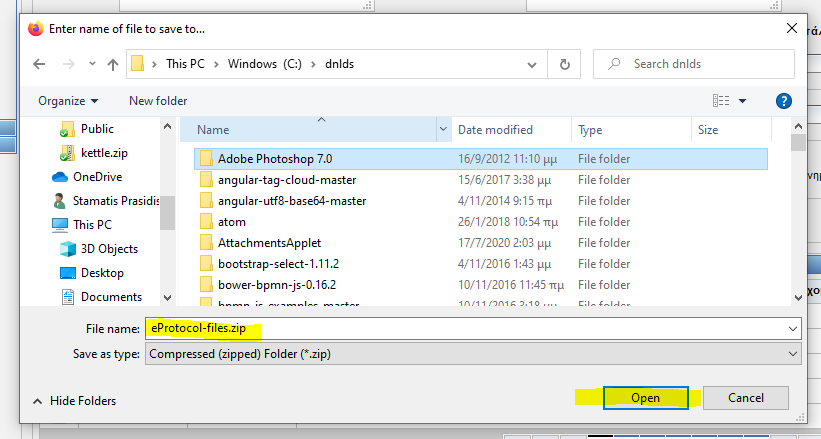Click the Adobe Photoshop 7.0 folder icon

(x=206, y=158)
